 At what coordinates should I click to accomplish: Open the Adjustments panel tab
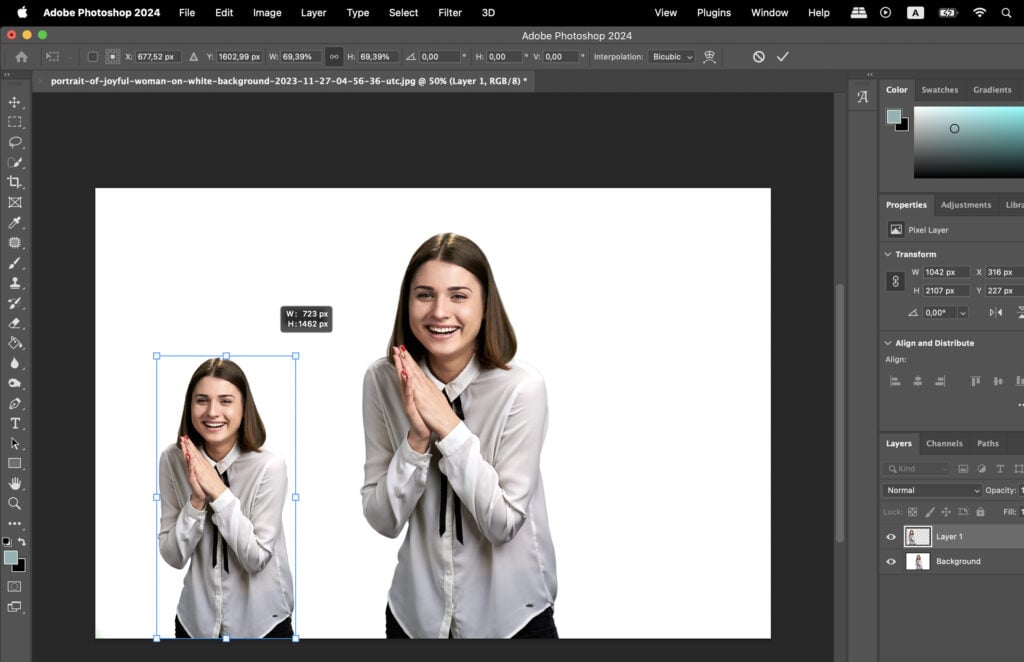click(966, 204)
